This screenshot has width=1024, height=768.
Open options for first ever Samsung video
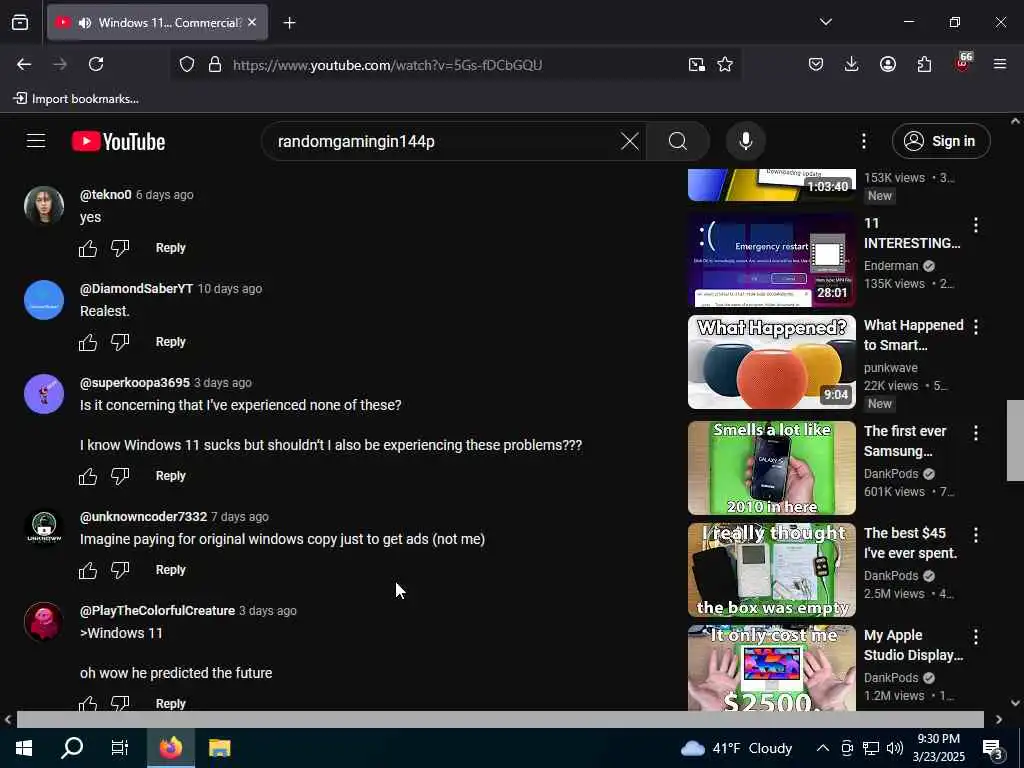pos(976,433)
